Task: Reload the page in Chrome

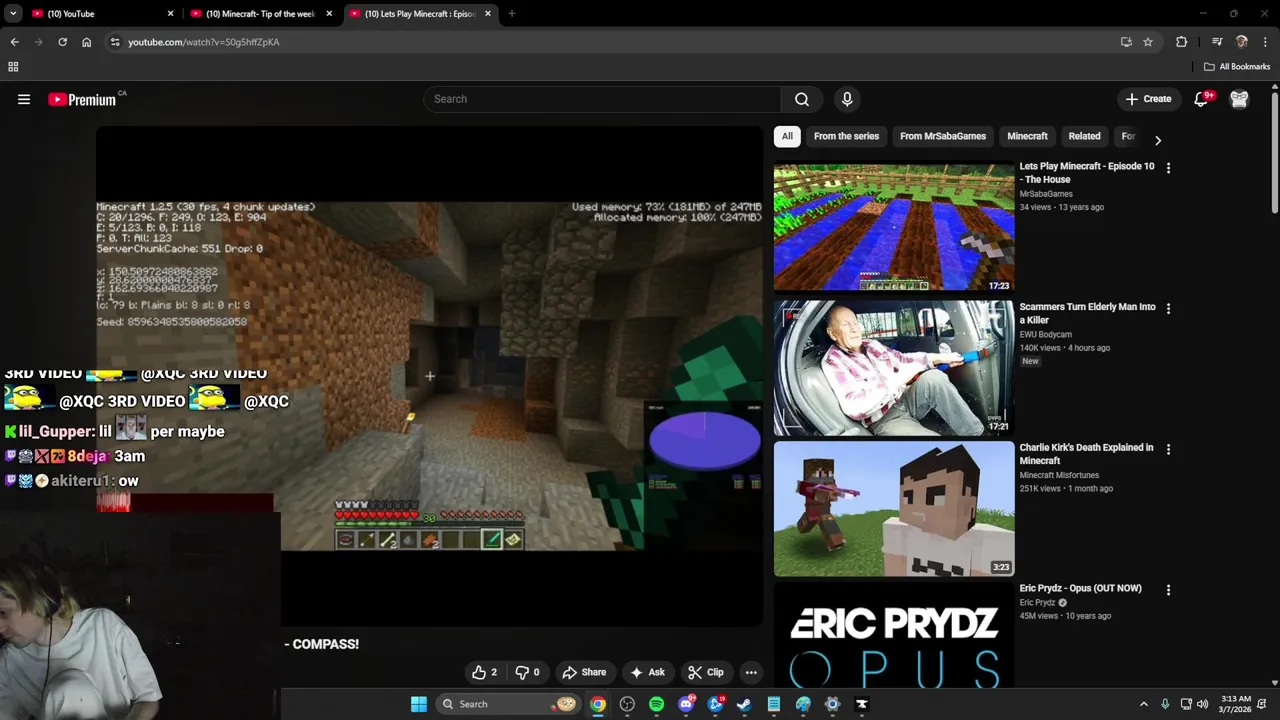Action: 62,42
